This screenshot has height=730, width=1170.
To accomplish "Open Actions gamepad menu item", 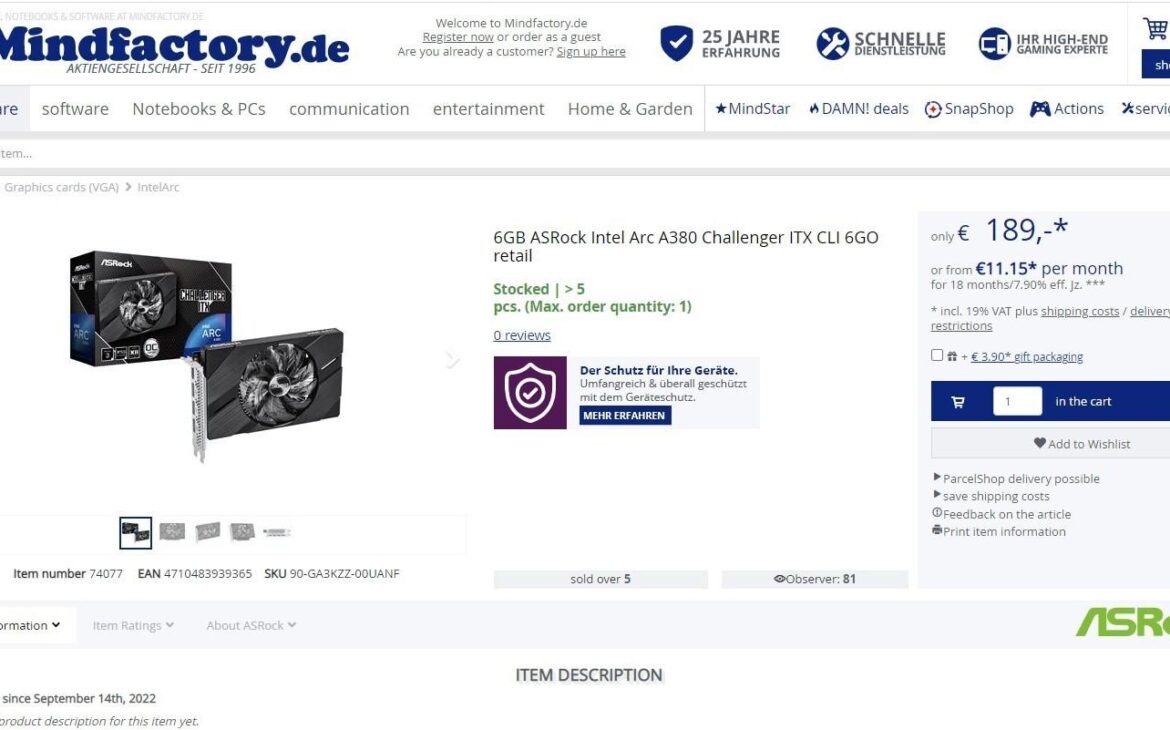I will coord(1066,109).
